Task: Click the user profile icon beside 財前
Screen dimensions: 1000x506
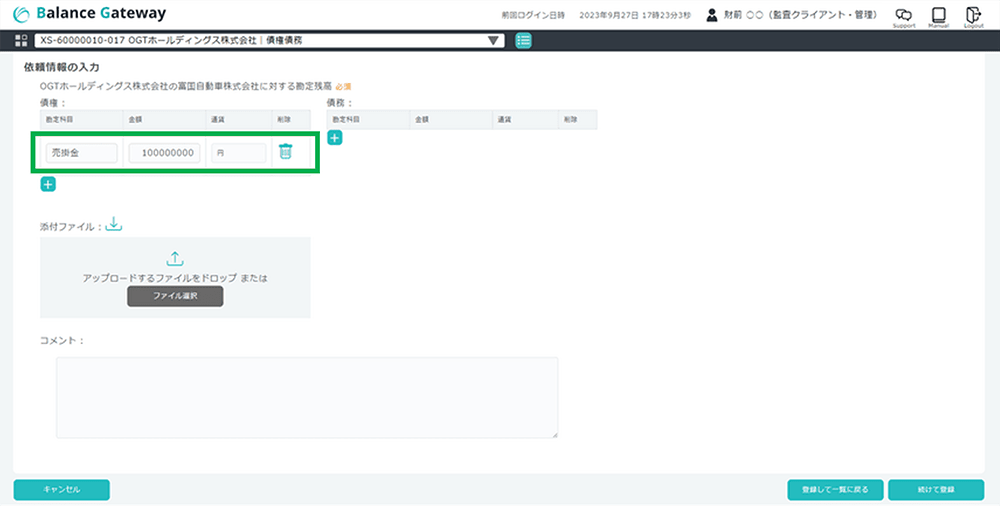Action: point(711,14)
